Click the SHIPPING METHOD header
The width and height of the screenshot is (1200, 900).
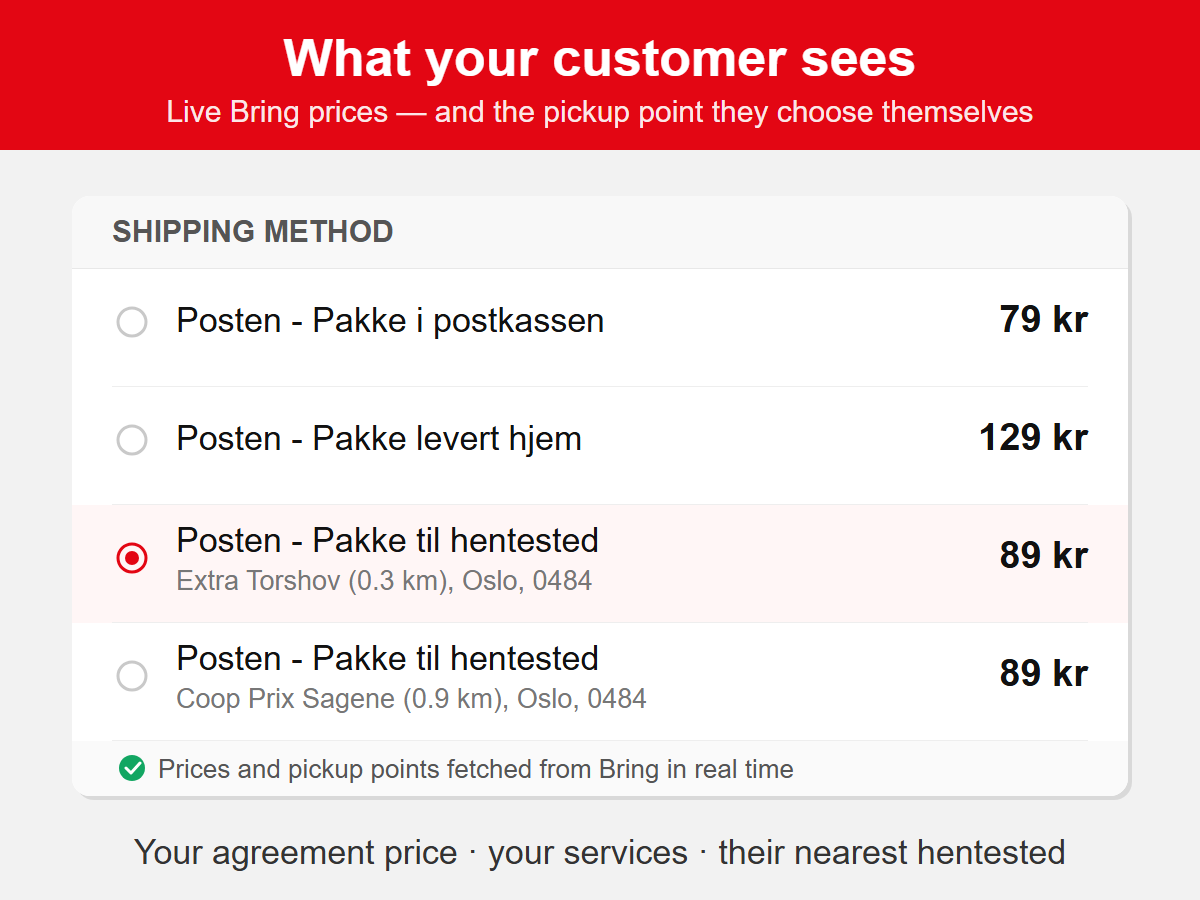point(252,232)
